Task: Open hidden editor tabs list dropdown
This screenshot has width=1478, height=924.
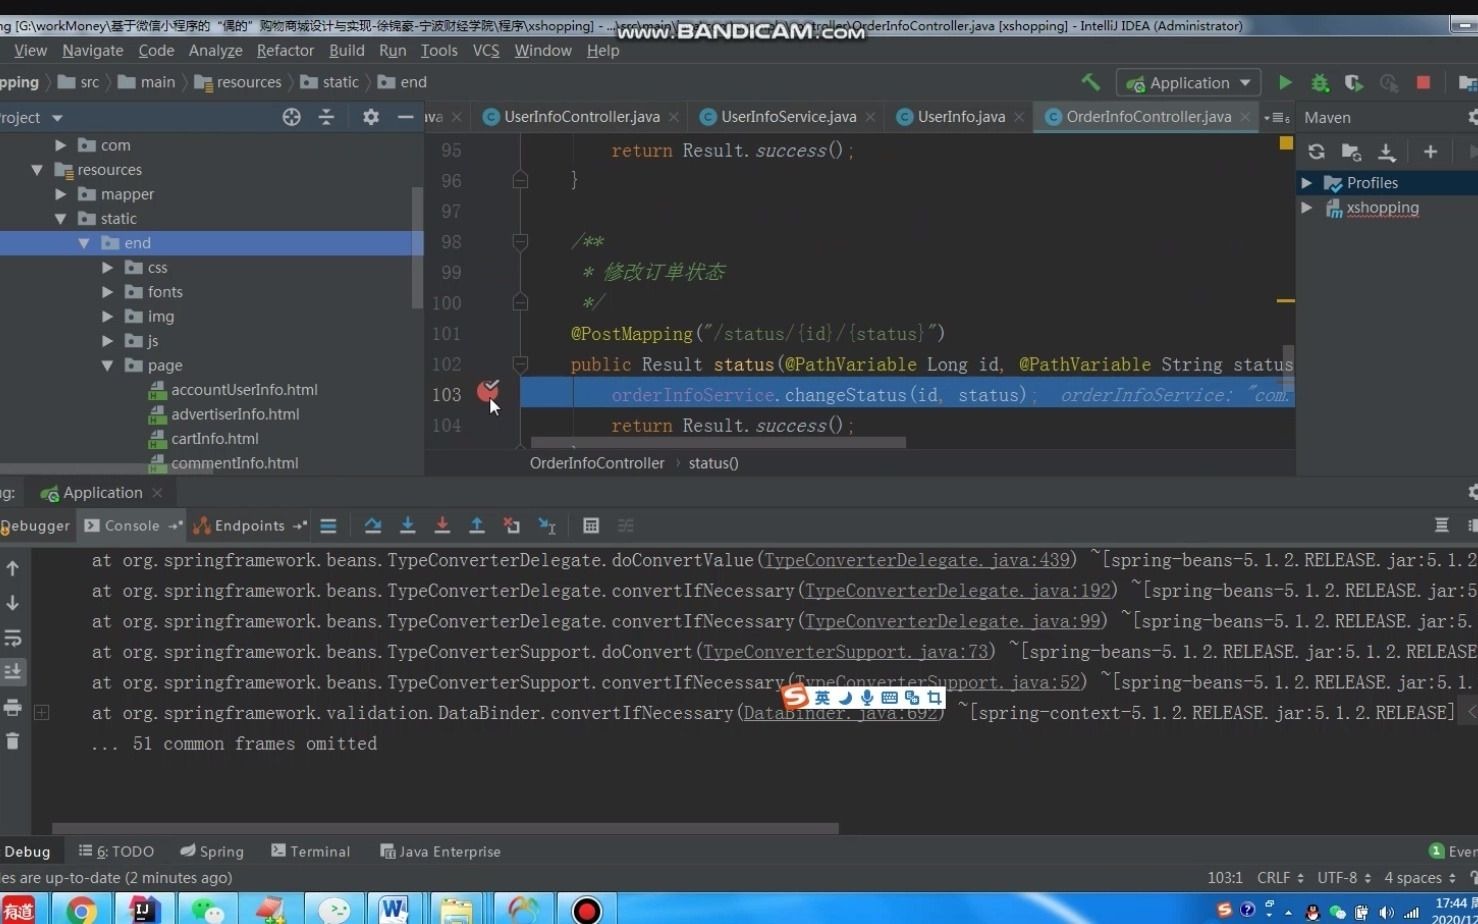Action: click(1276, 118)
